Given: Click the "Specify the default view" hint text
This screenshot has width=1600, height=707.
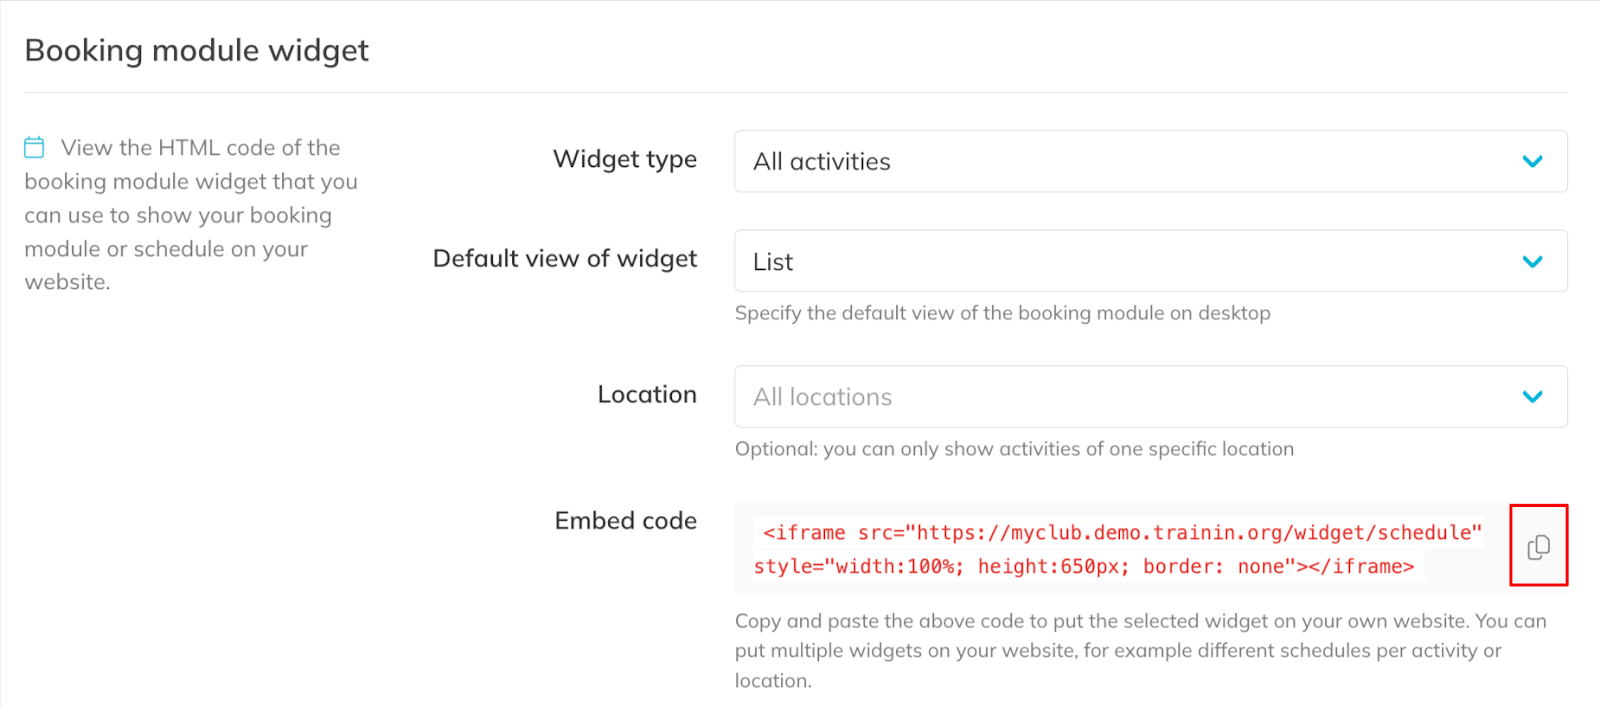Looking at the screenshot, I should coord(1002,313).
